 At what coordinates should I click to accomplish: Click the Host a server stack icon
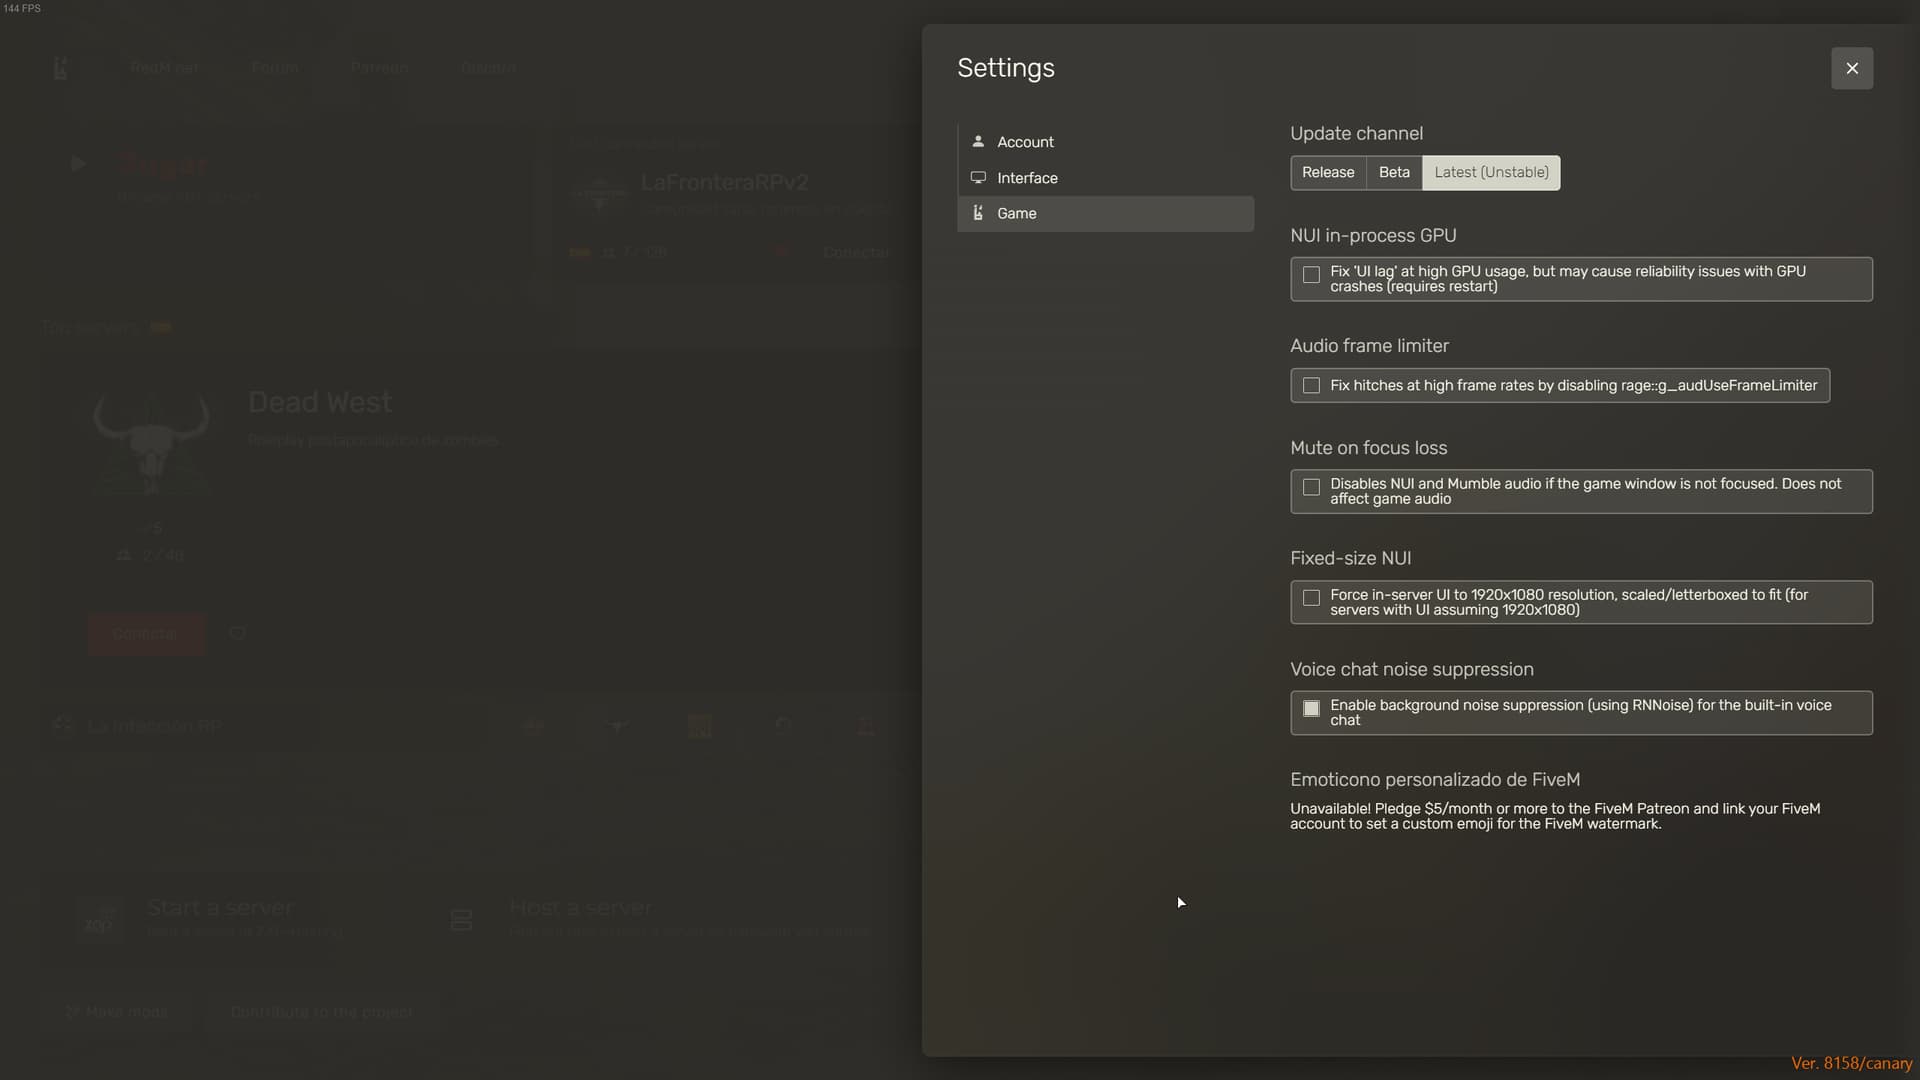(461, 919)
